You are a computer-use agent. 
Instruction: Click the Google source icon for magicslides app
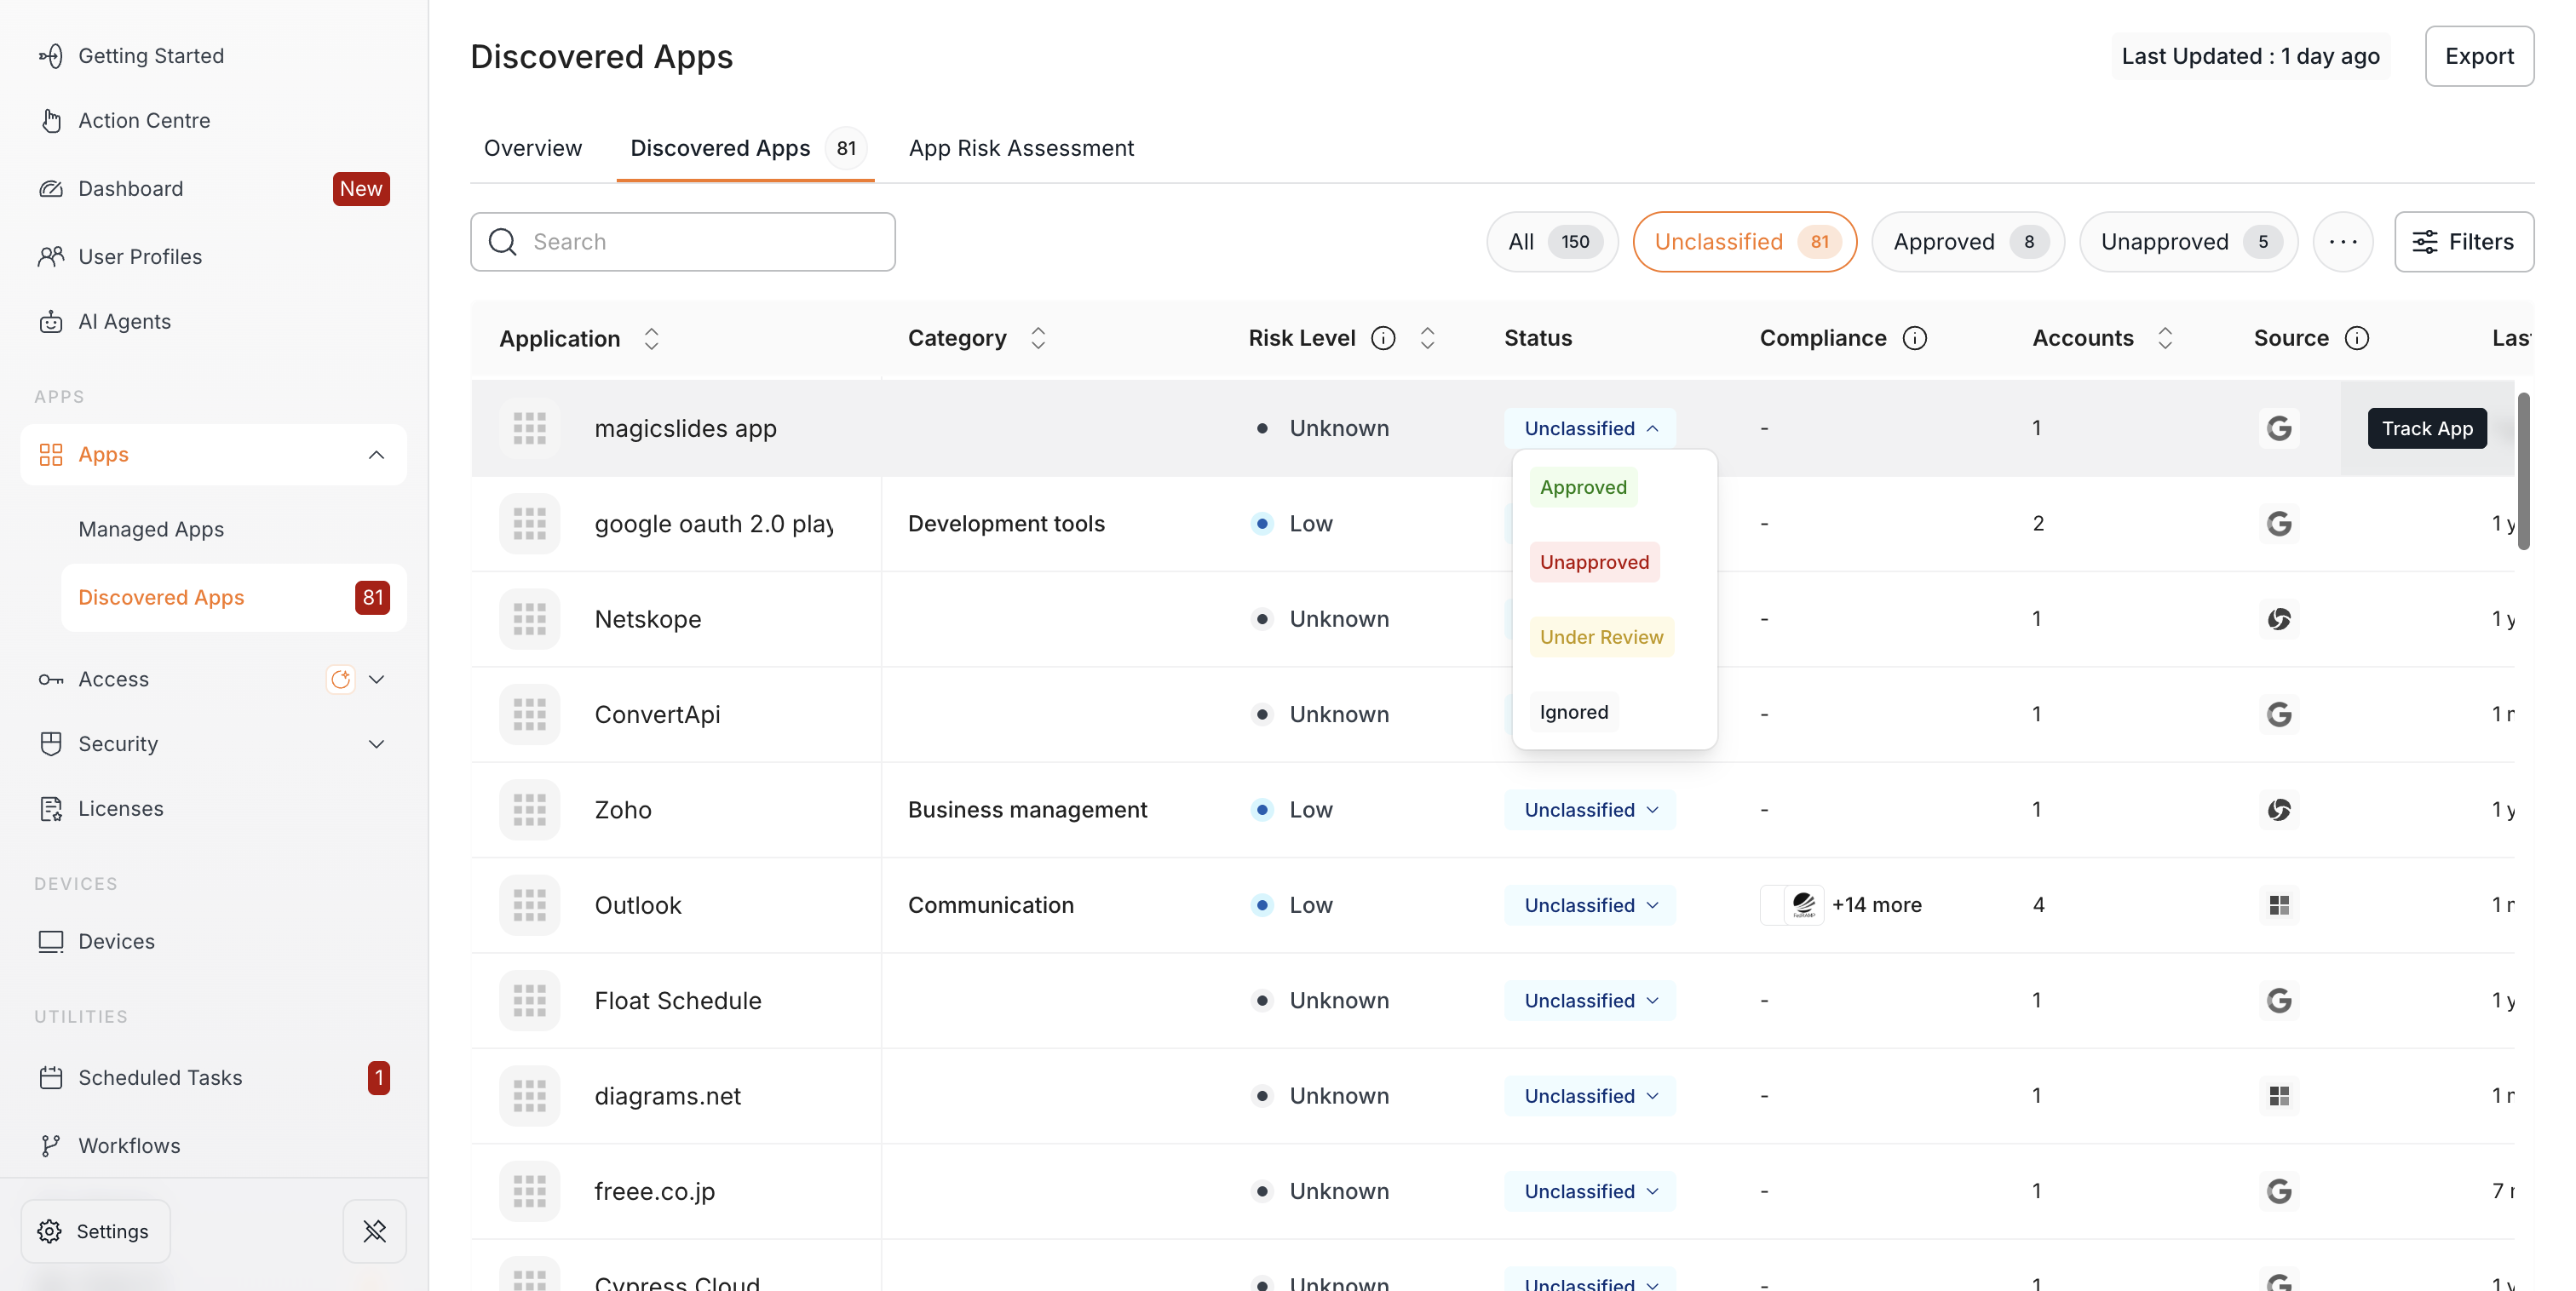pyautogui.click(x=2279, y=429)
